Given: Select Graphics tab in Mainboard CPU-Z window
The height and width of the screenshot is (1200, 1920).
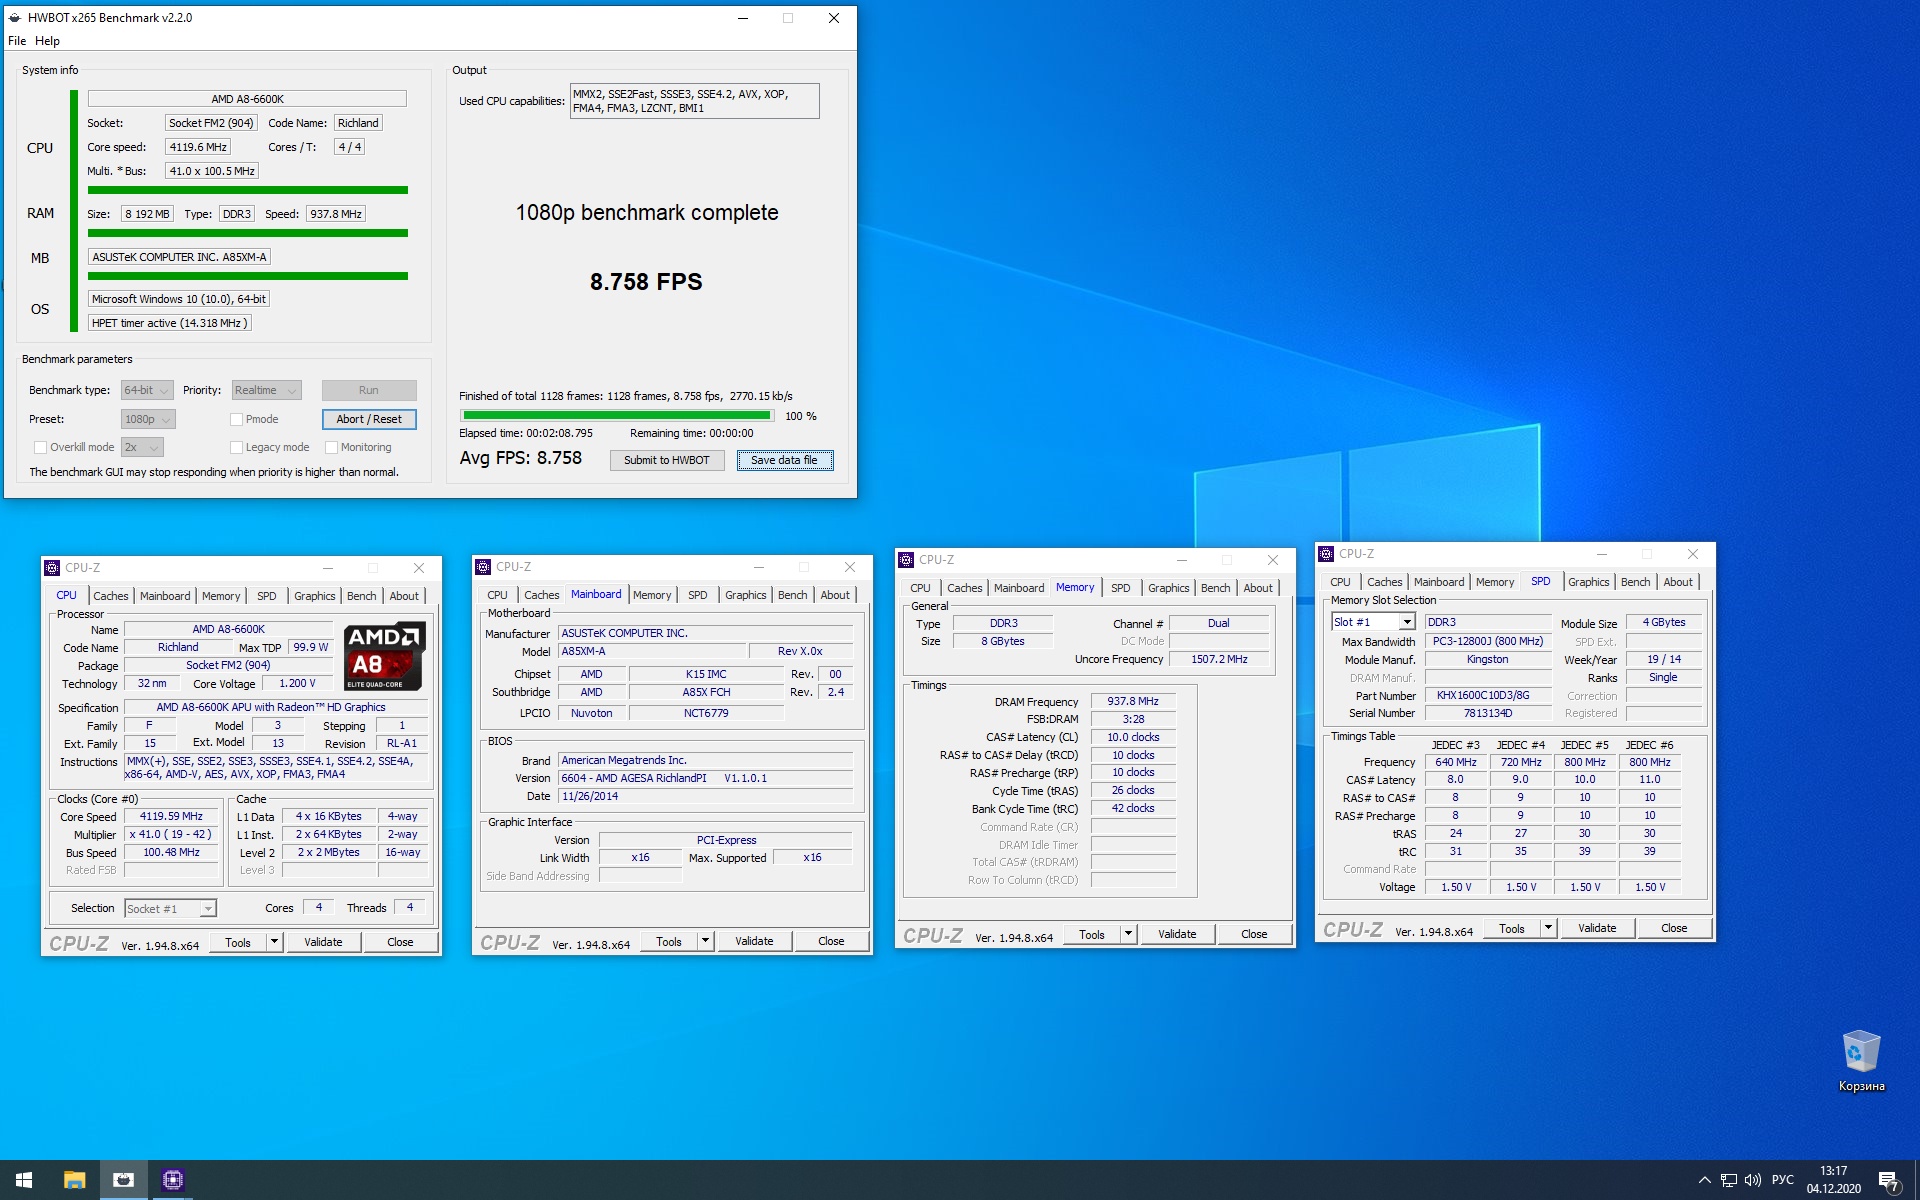Looking at the screenshot, I should click(745, 595).
